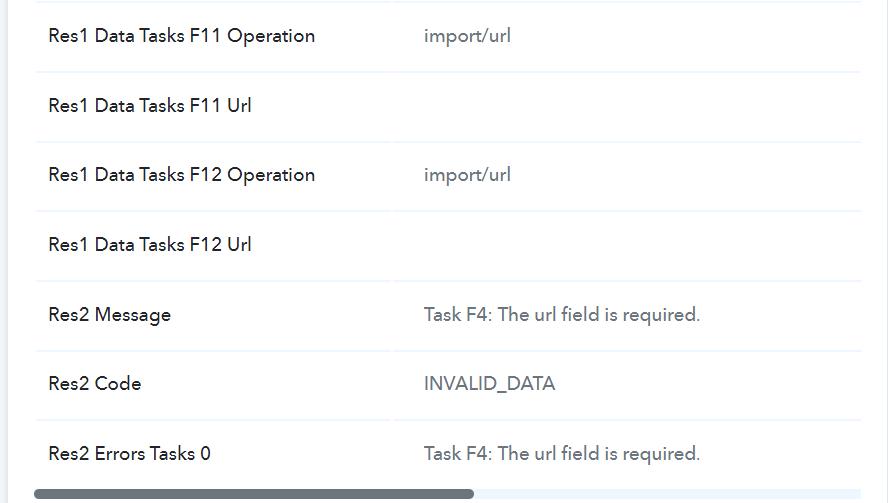This screenshot has height=503, width=888.
Task: Click the word Operation in F11 row label
Action: point(271,37)
